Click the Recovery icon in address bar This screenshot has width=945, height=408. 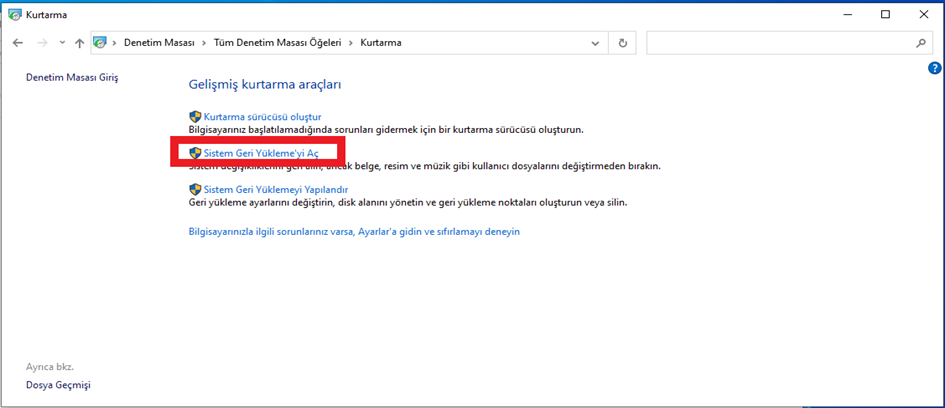pos(100,43)
